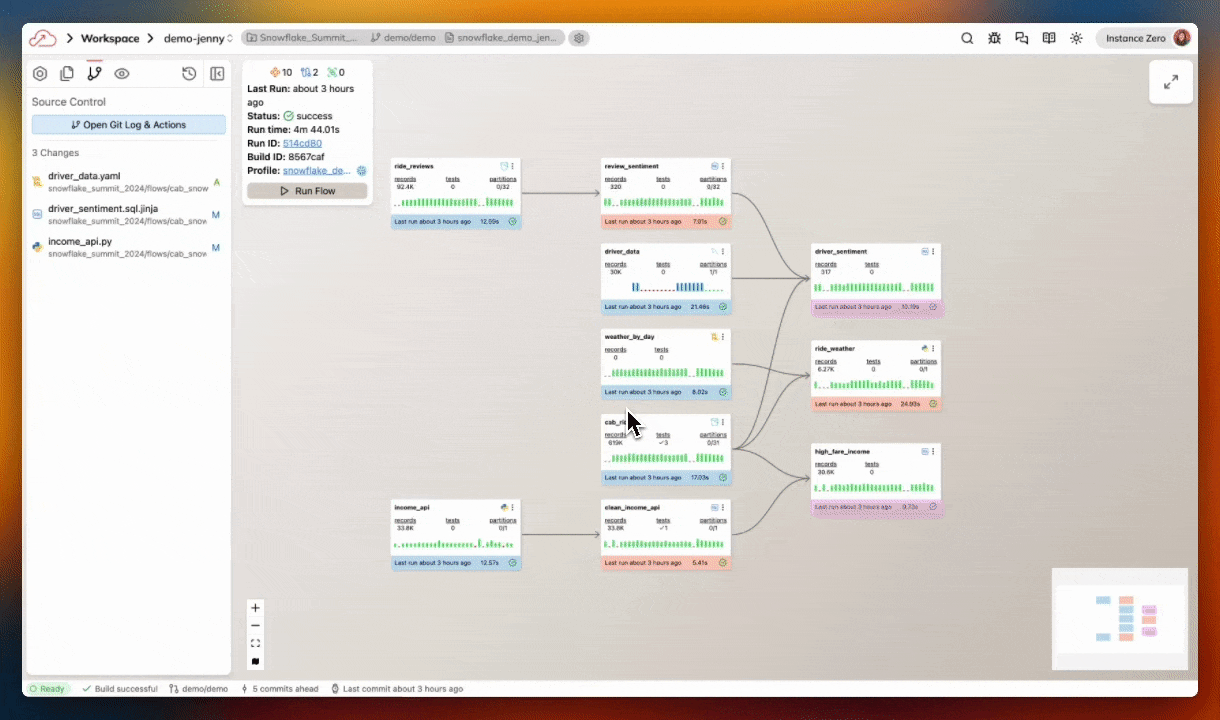The width and height of the screenshot is (1220, 720).
Task: Click the income_api Python type icon
Action: point(505,507)
